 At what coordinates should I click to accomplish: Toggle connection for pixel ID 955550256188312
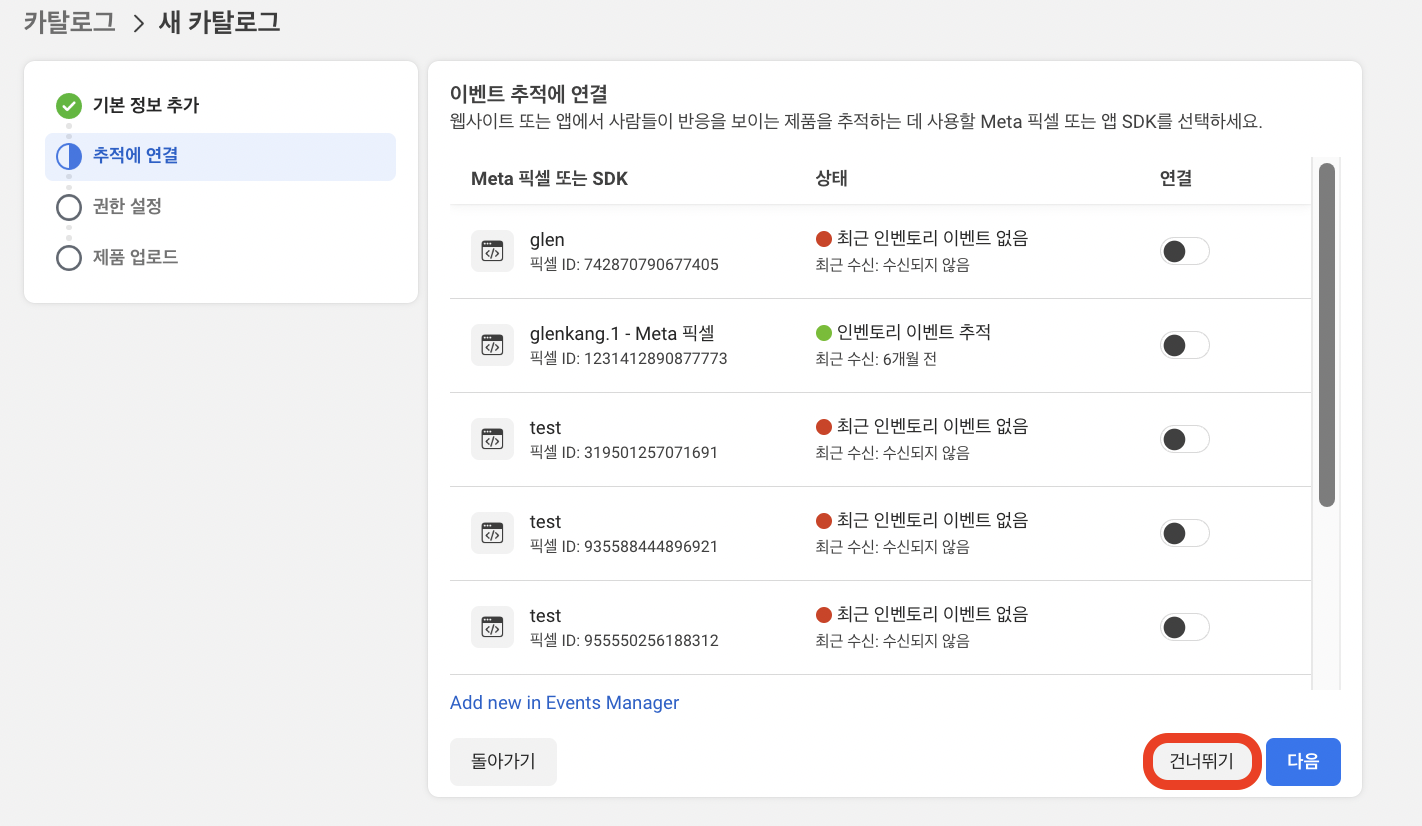pos(1184,627)
